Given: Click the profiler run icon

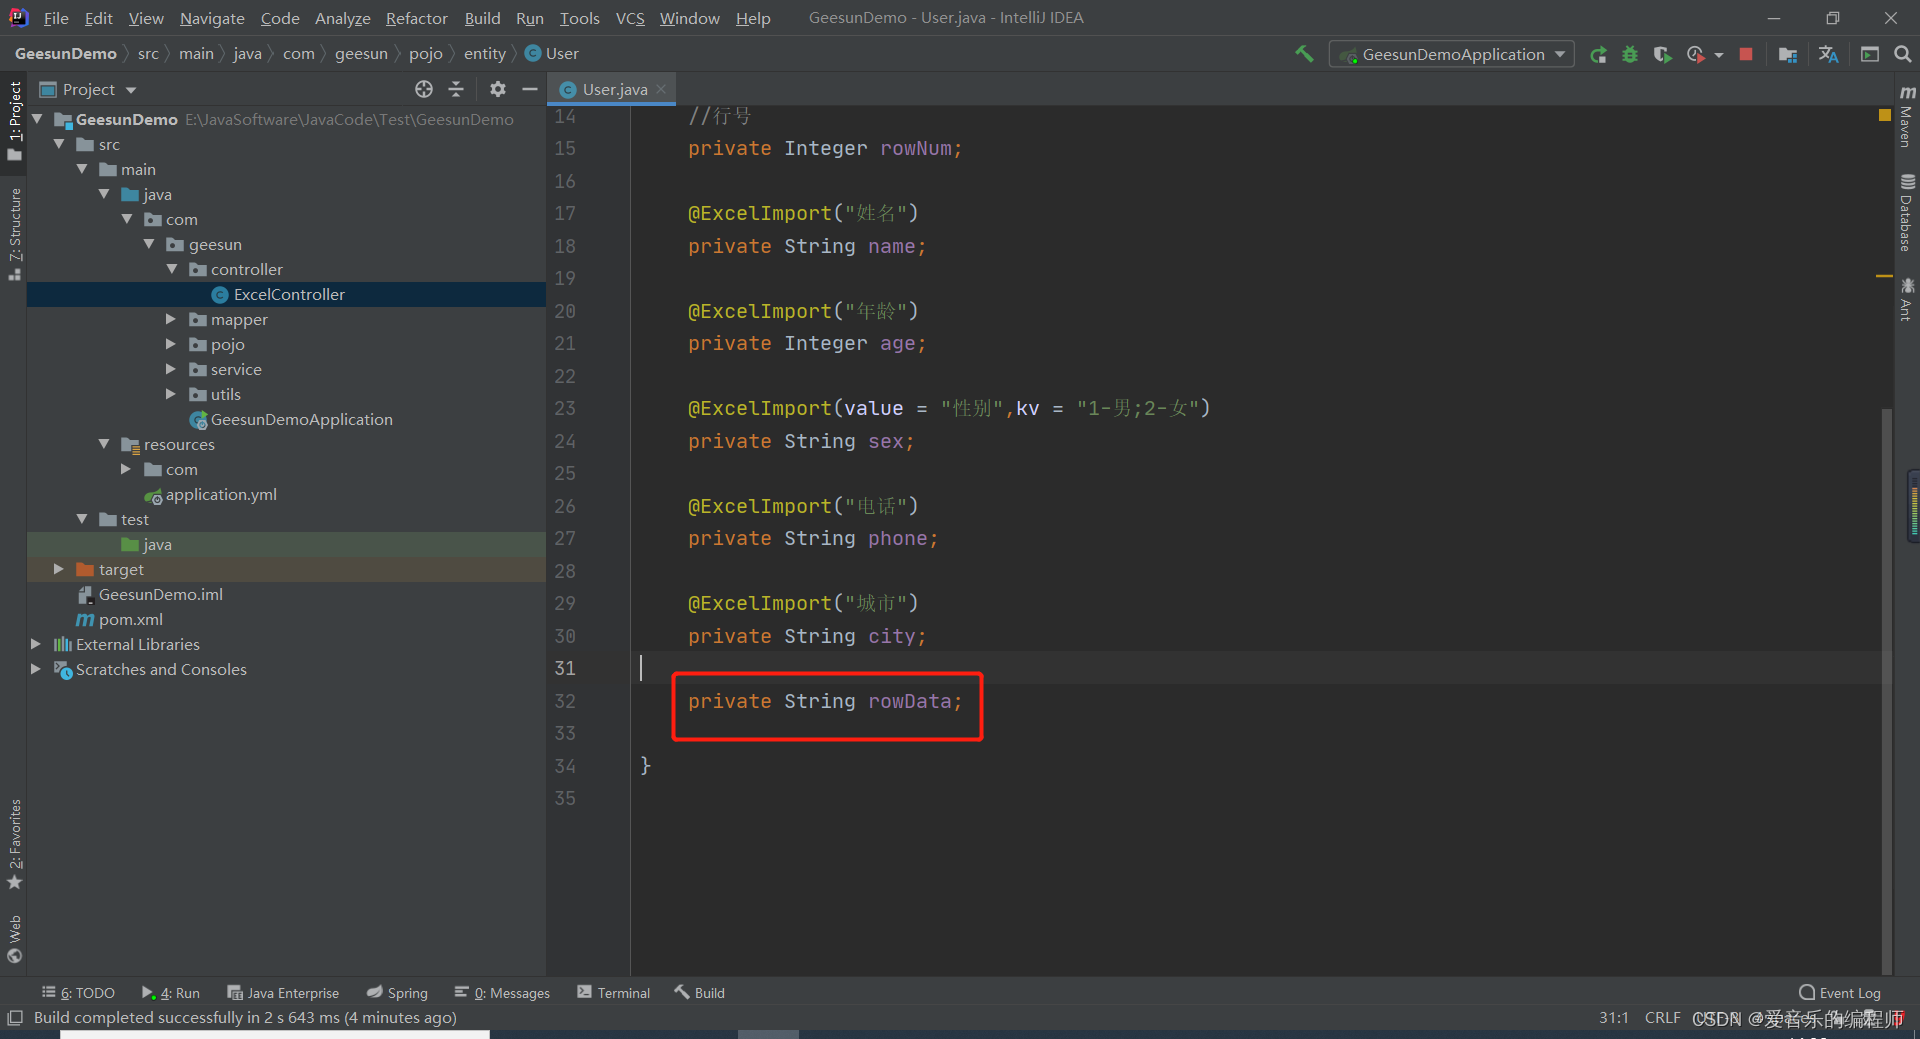Looking at the screenshot, I should [1695, 54].
